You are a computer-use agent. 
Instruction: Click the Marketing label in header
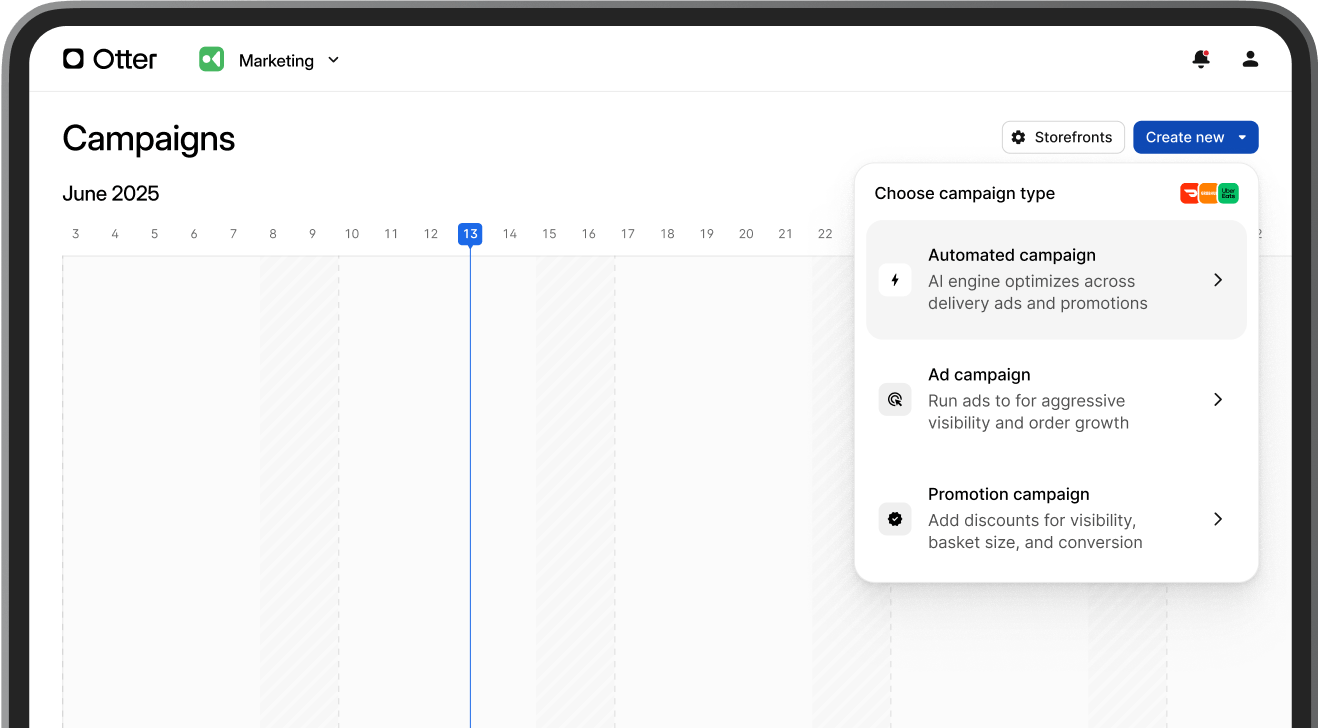click(x=276, y=61)
